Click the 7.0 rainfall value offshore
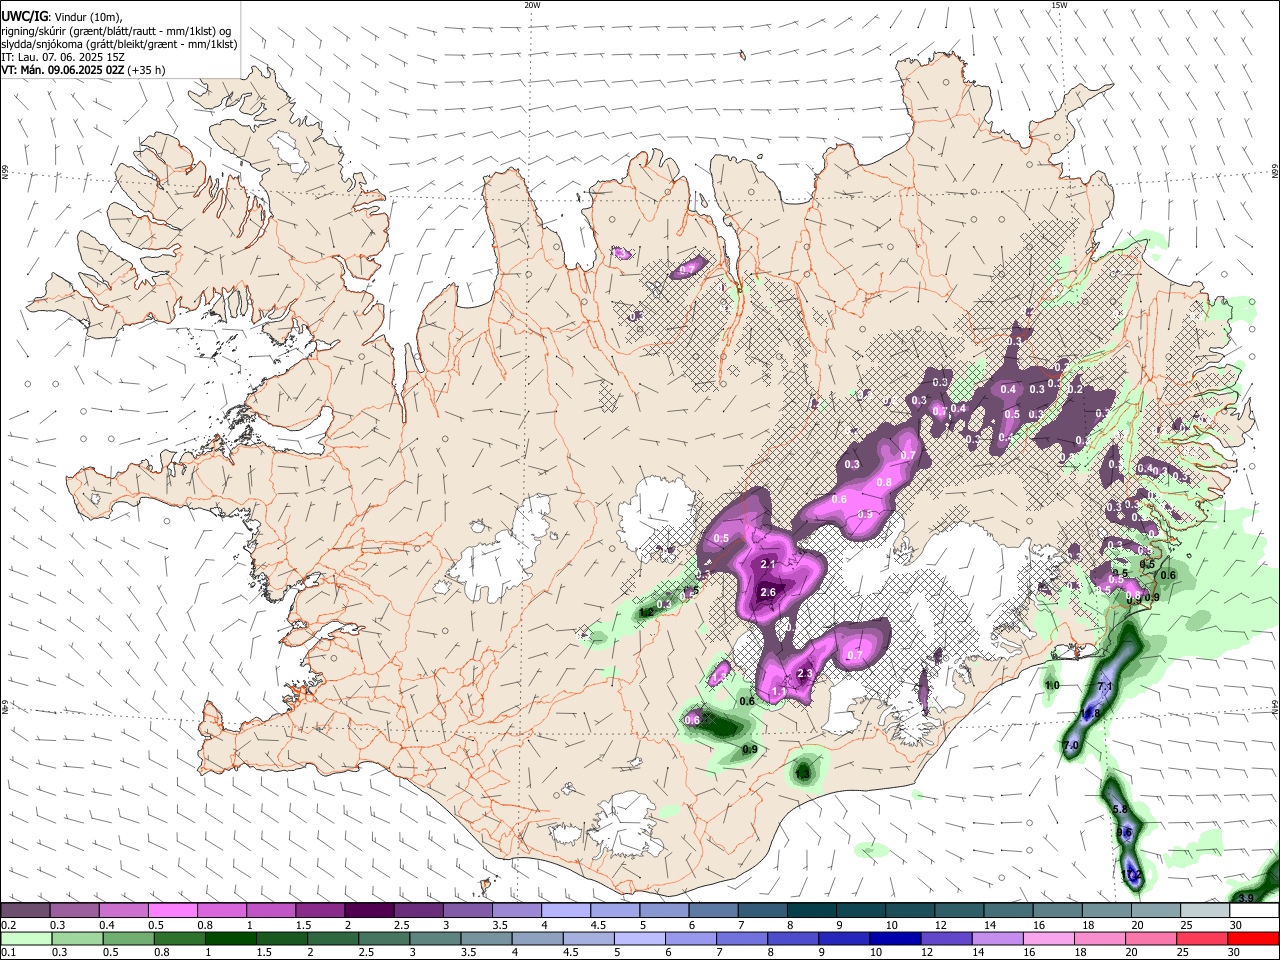Screen dimensions: 1280x960 [x=1070, y=746]
